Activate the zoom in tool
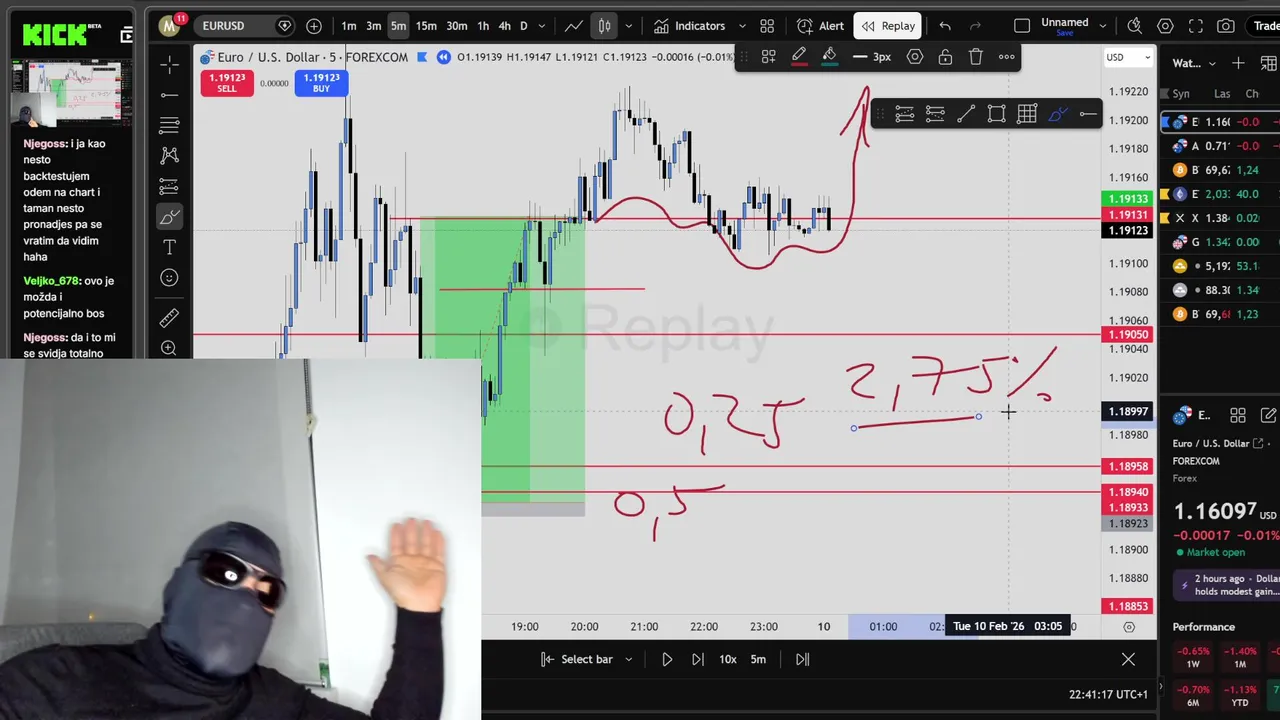This screenshot has width=1280, height=720. [169, 348]
